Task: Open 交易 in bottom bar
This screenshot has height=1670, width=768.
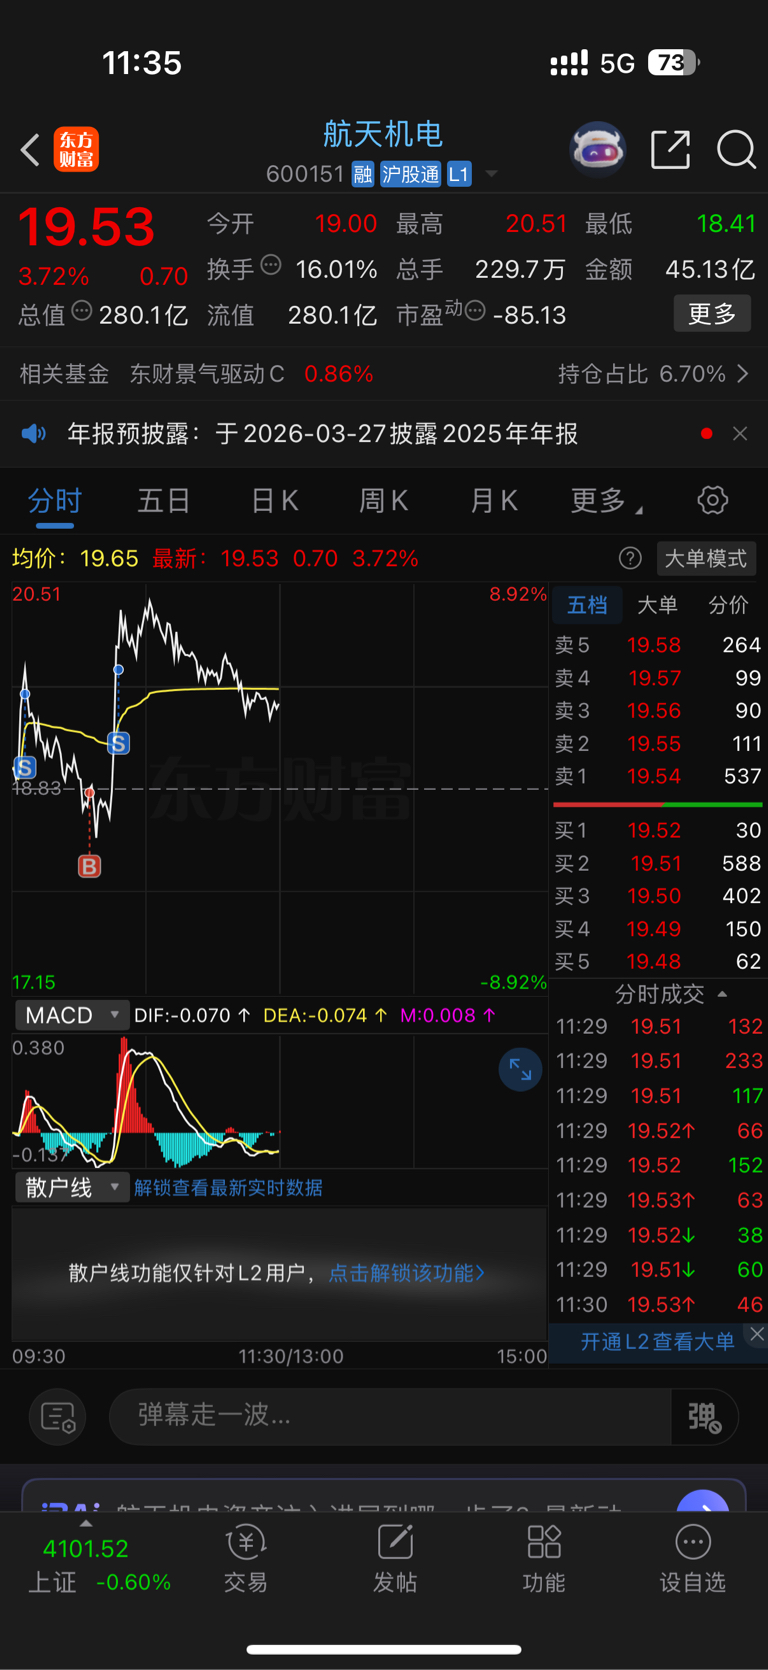Action: coord(246,1558)
